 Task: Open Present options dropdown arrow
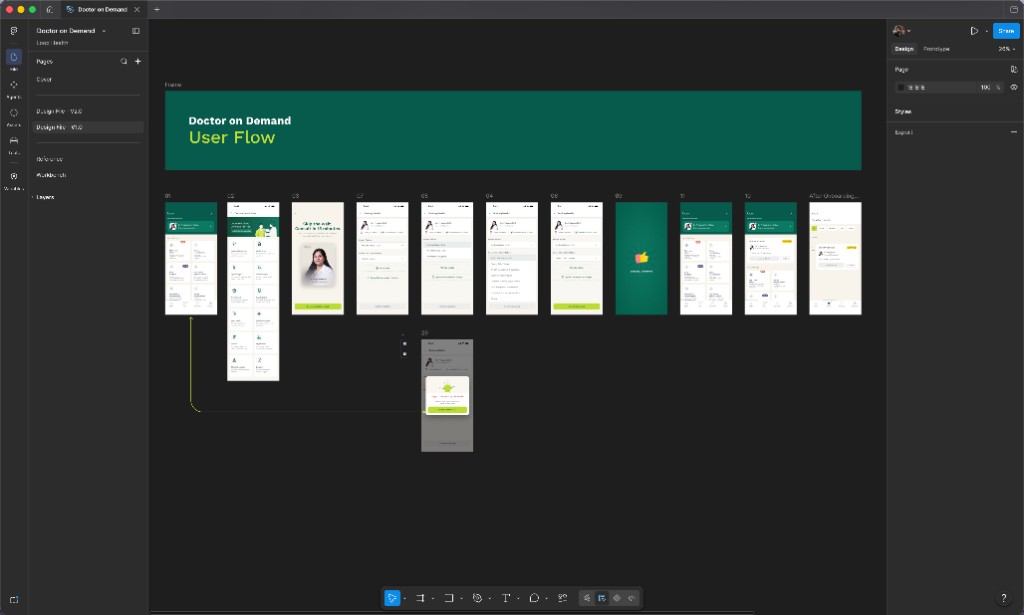(x=986, y=31)
